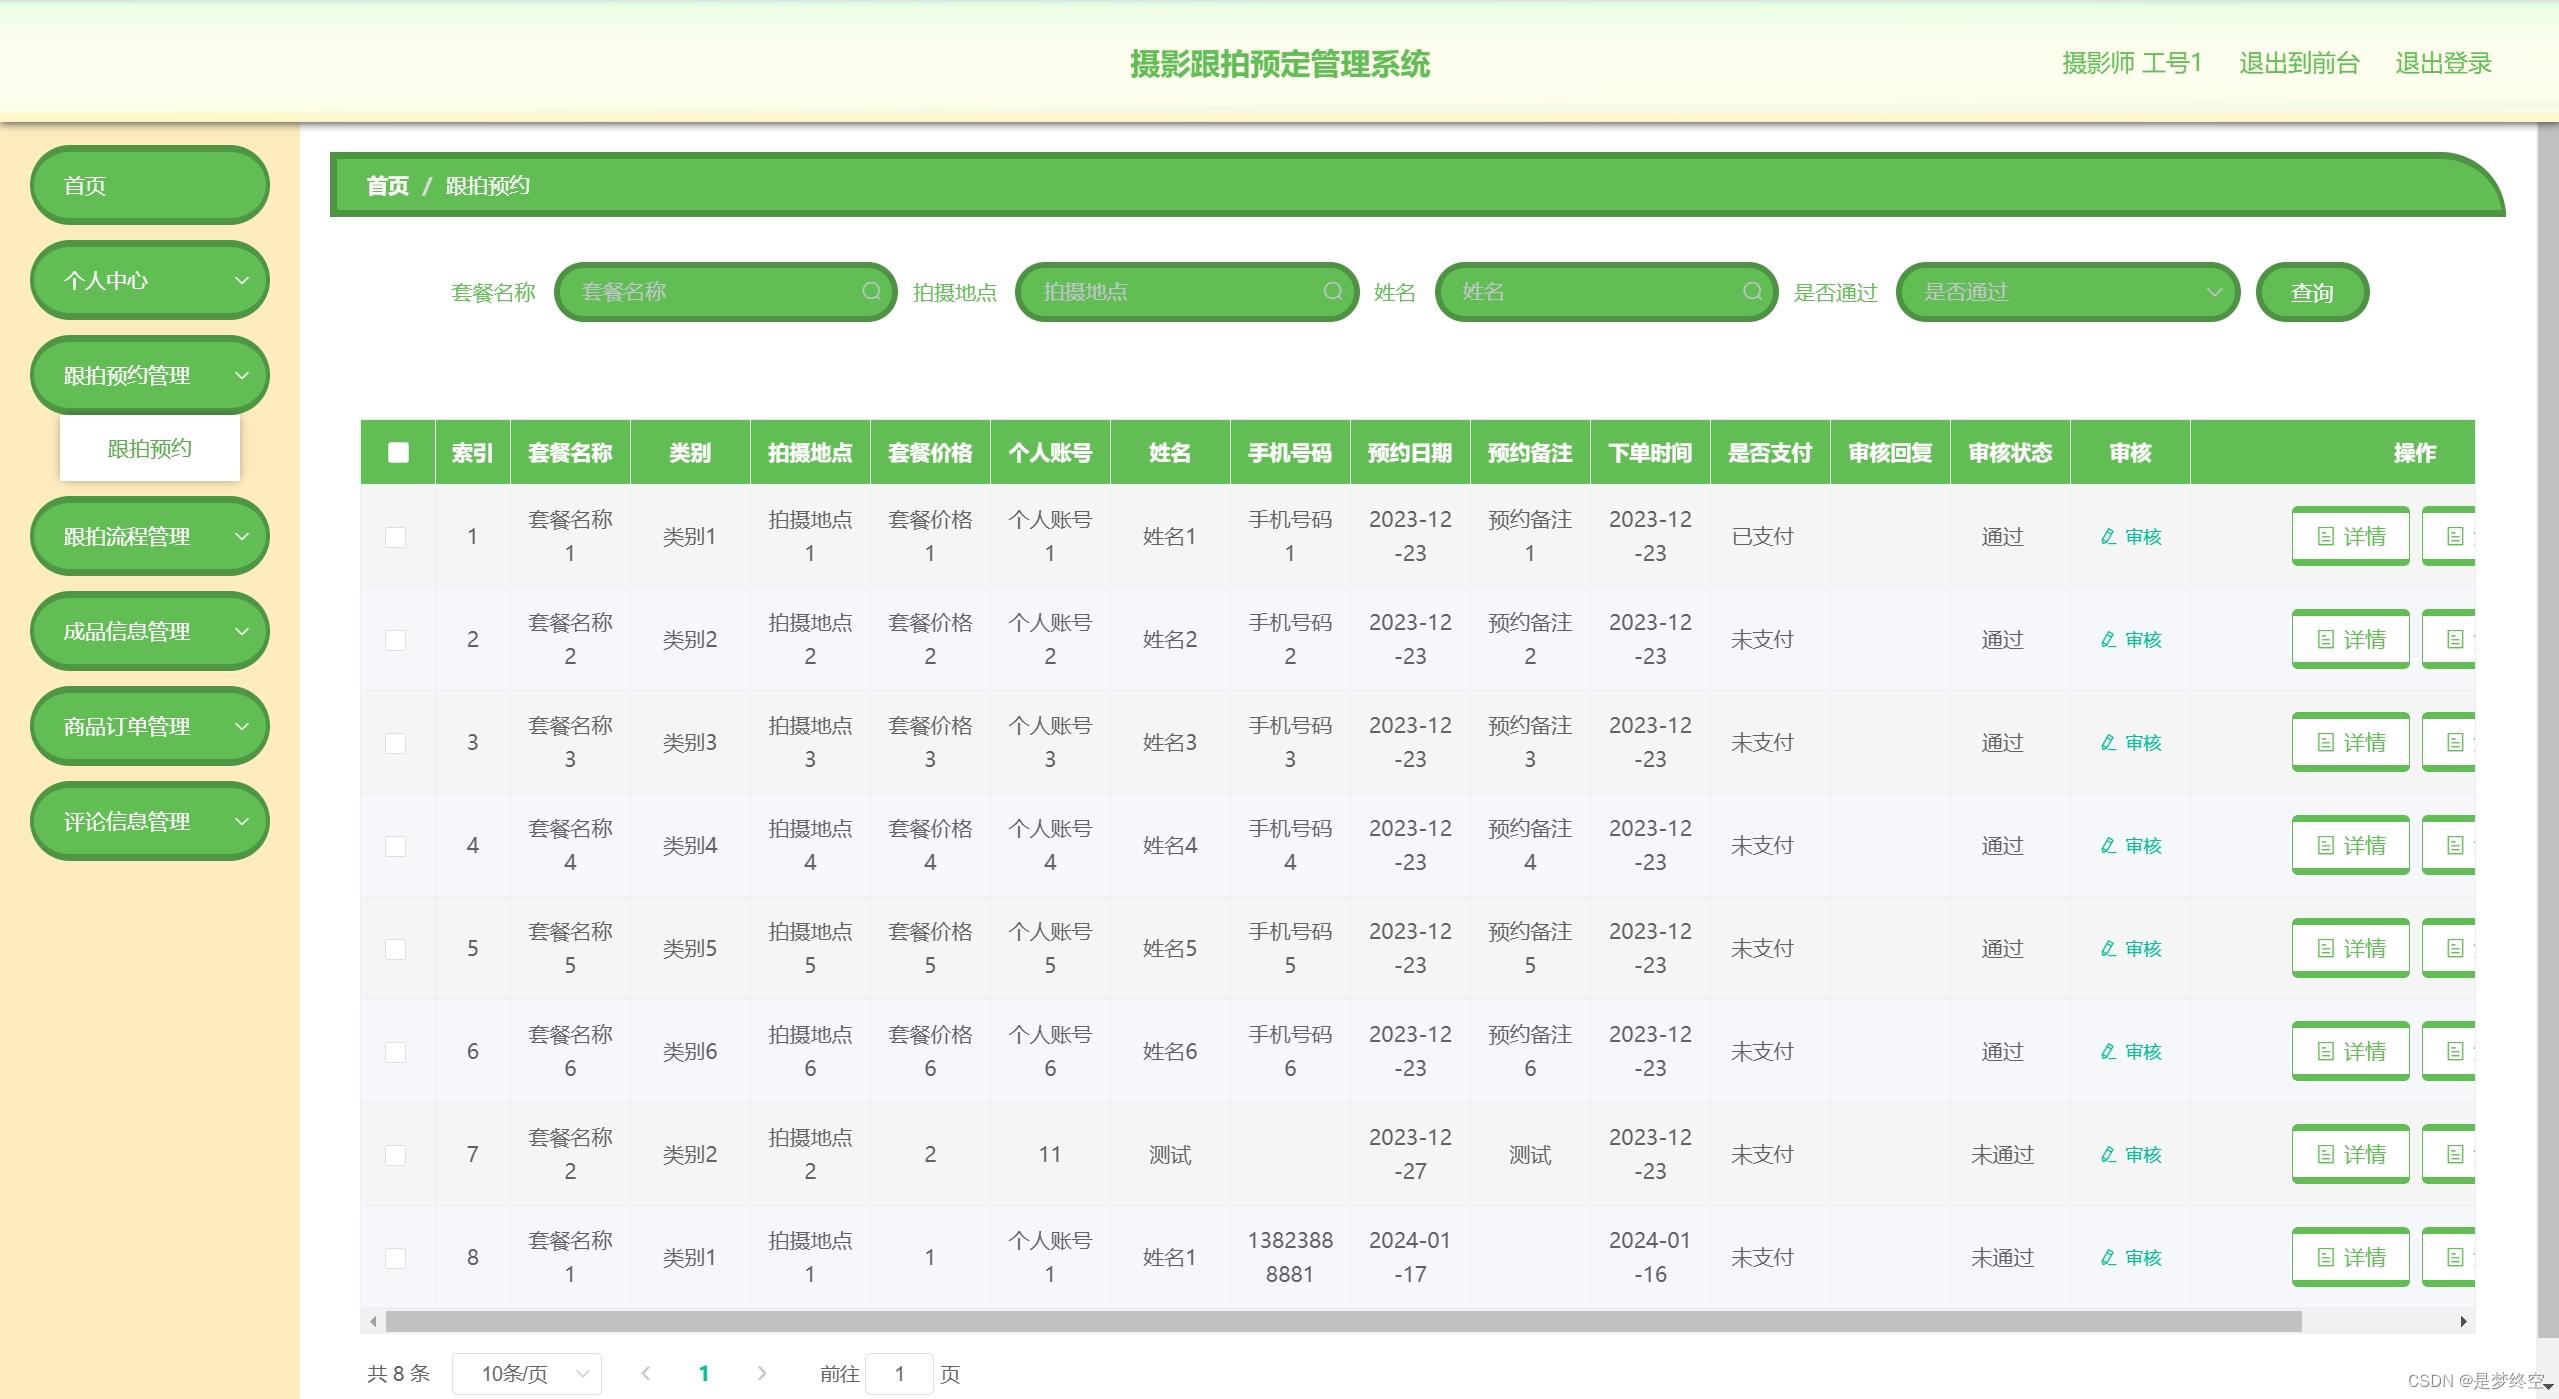
Task: Open 详情 for row 3
Action: click(2350, 742)
